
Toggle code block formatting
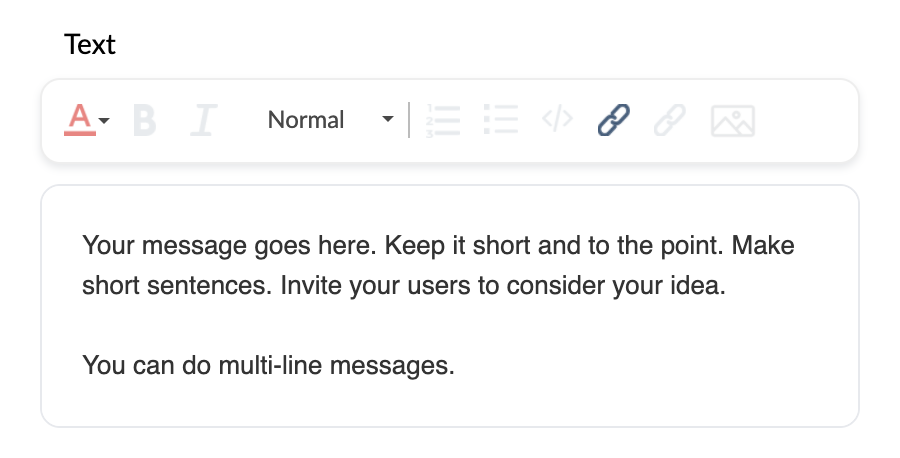coord(557,119)
